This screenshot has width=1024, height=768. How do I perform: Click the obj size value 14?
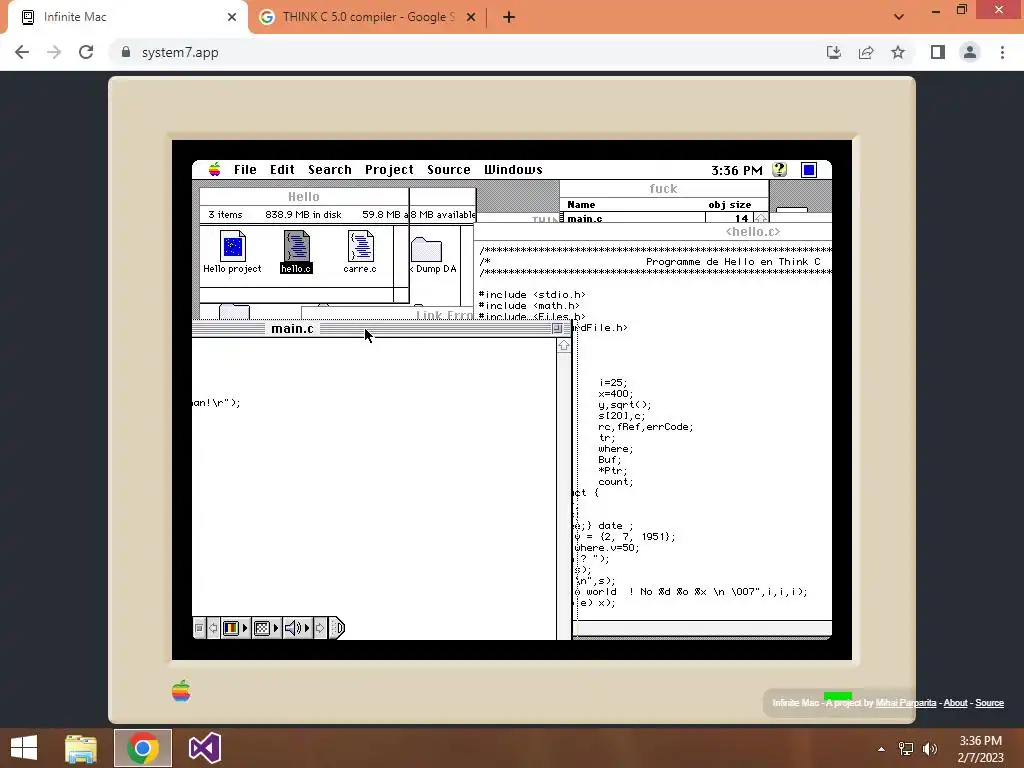(x=741, y=219)
